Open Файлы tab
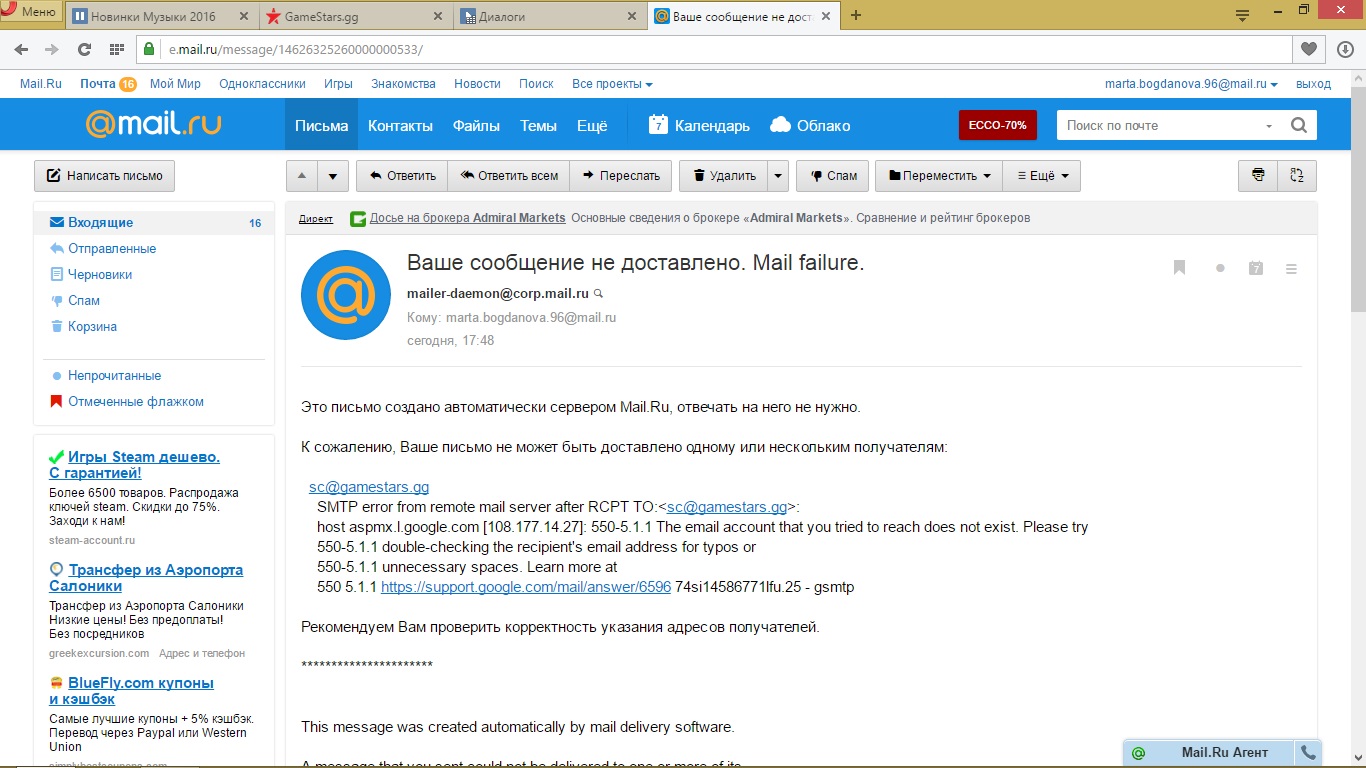Viewport: 1366px width, 768px height. pos(476,125)
